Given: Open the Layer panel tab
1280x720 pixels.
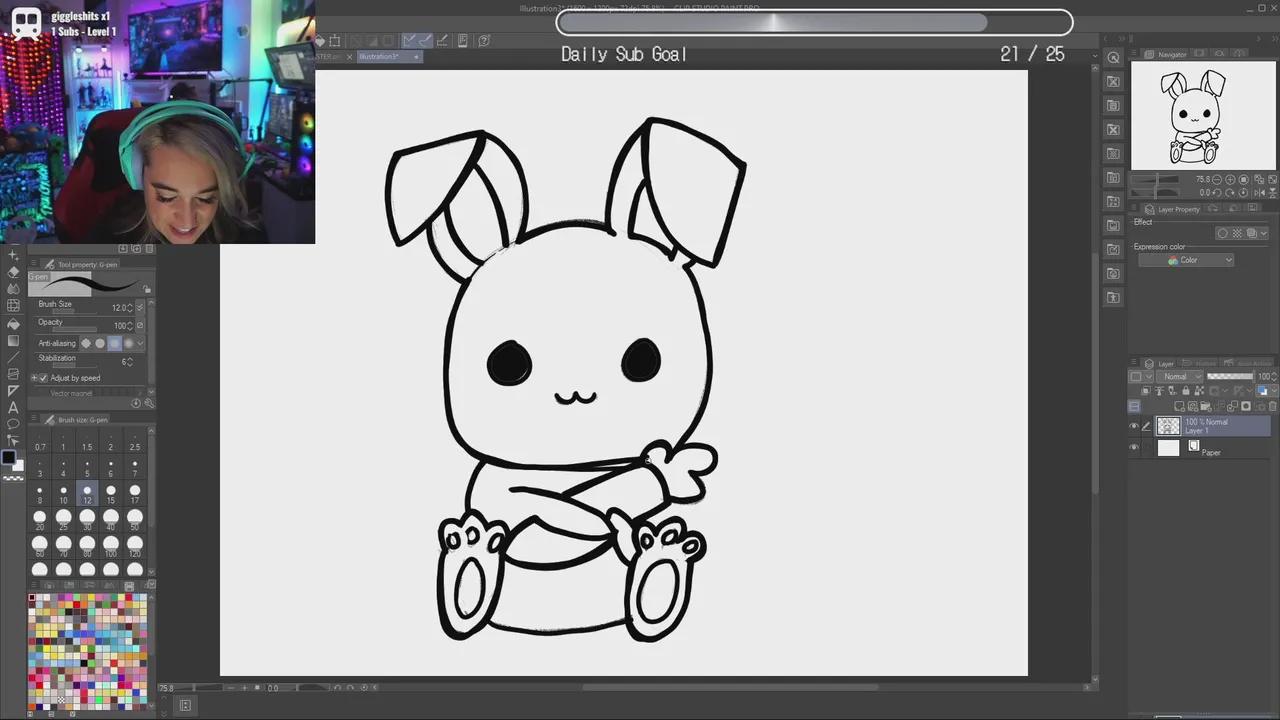Looking at the screenshot, I should click(1160, 364).
